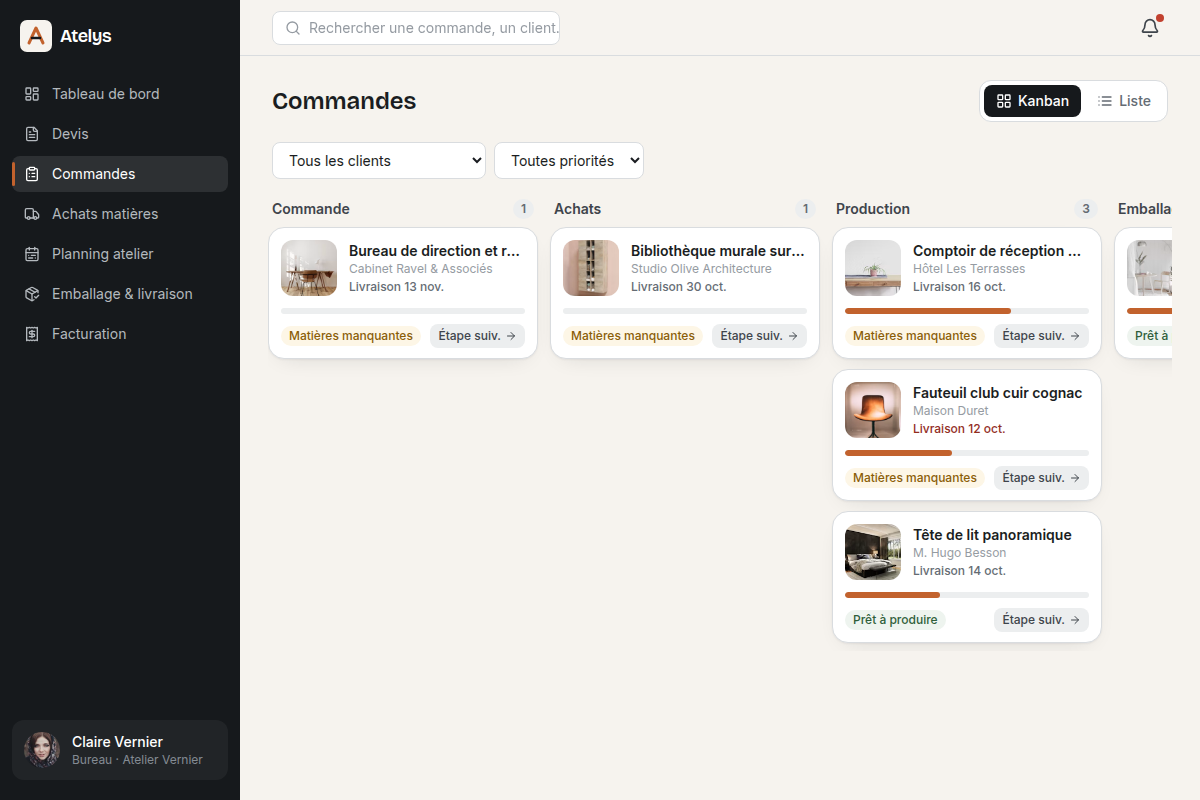Open Bibliothèque murale thumbnail image
The image size is (1200, 800).
pos(591,268)
